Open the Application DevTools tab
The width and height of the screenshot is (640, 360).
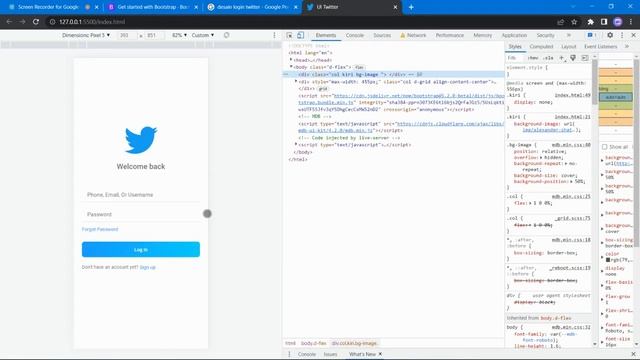[514, 36]
